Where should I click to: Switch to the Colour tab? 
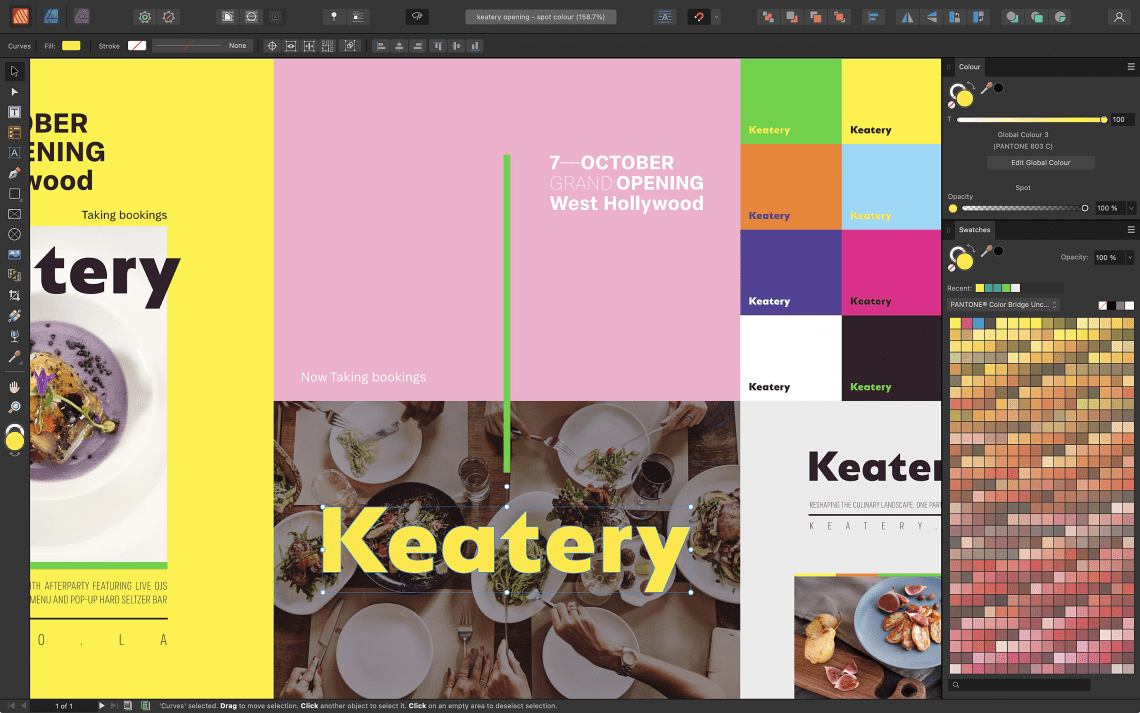tap(969, 67)
